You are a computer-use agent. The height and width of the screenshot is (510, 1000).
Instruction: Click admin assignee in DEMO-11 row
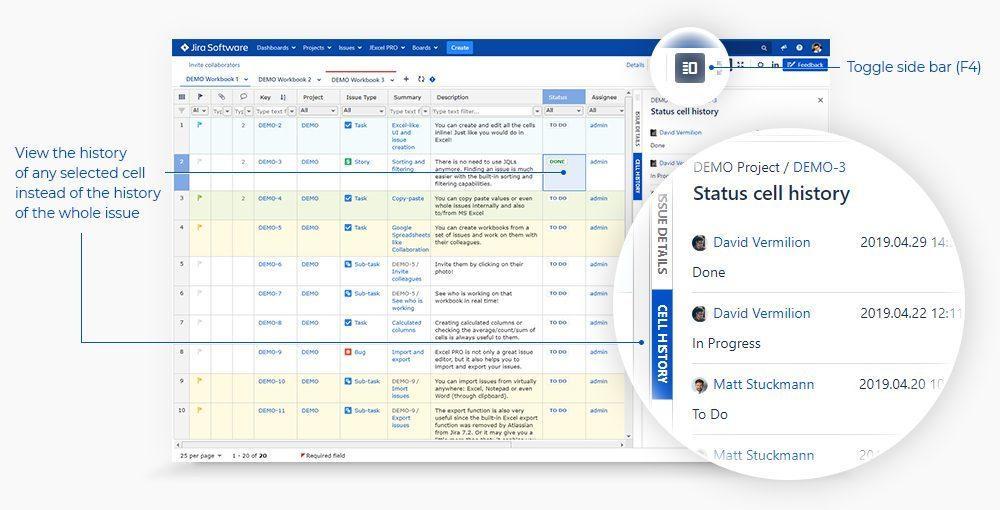[x=598, y=411]
